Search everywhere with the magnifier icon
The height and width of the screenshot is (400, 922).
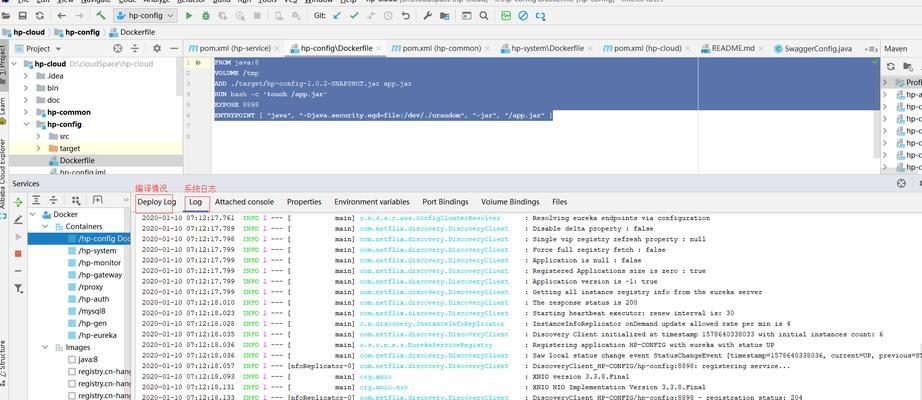pos(483,16)
